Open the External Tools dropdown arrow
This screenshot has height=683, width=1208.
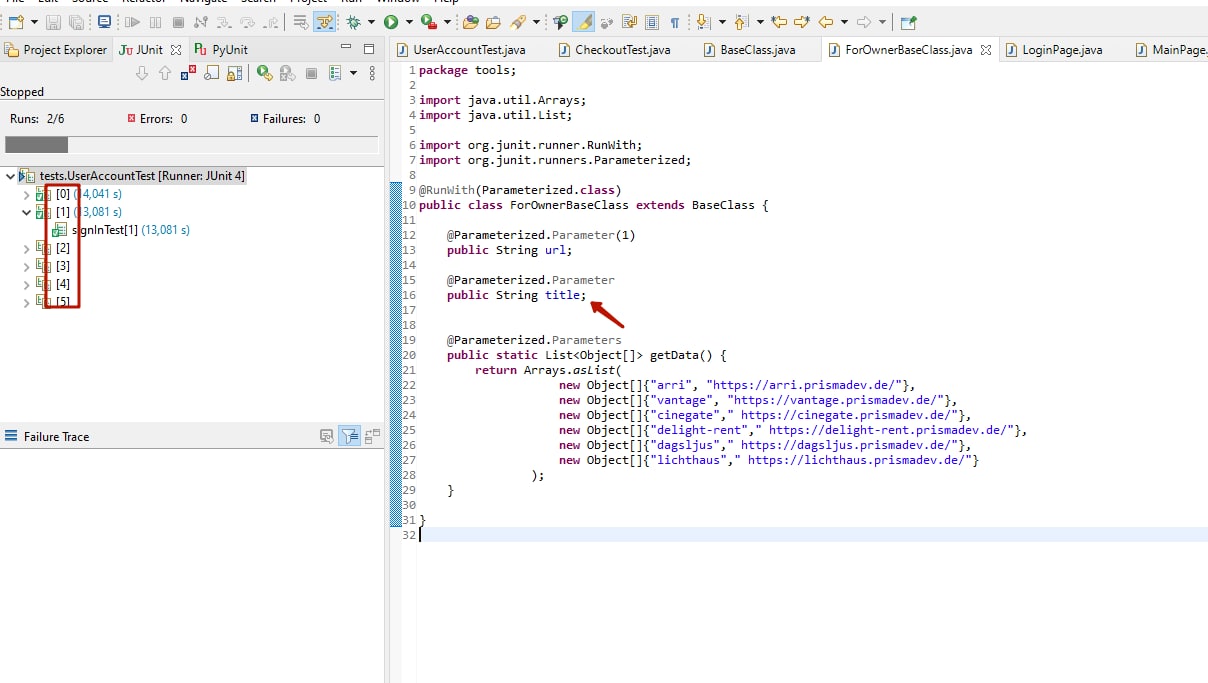pyautogui.click(x=447, y=22)
